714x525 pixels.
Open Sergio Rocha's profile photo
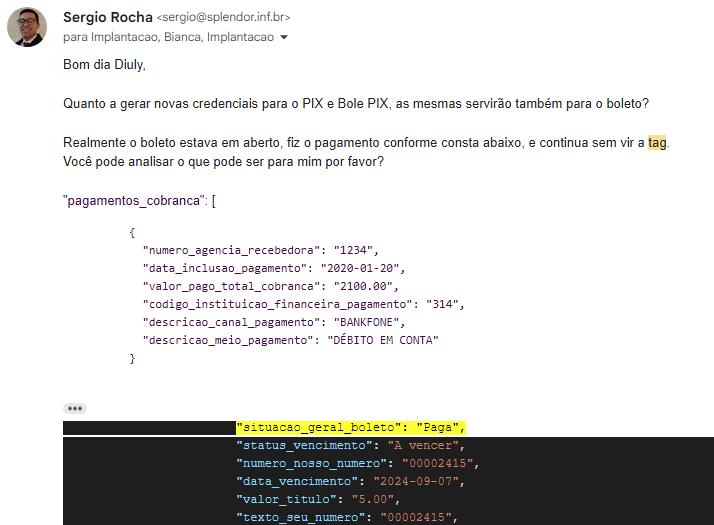point(27,27)
